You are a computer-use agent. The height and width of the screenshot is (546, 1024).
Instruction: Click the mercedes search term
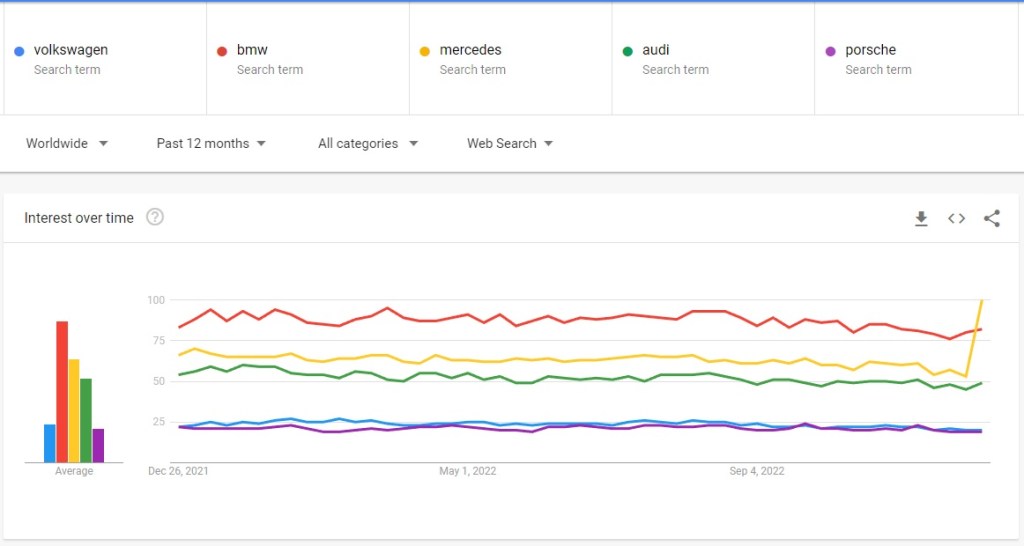pyautogui.click(x=471, y=50)
